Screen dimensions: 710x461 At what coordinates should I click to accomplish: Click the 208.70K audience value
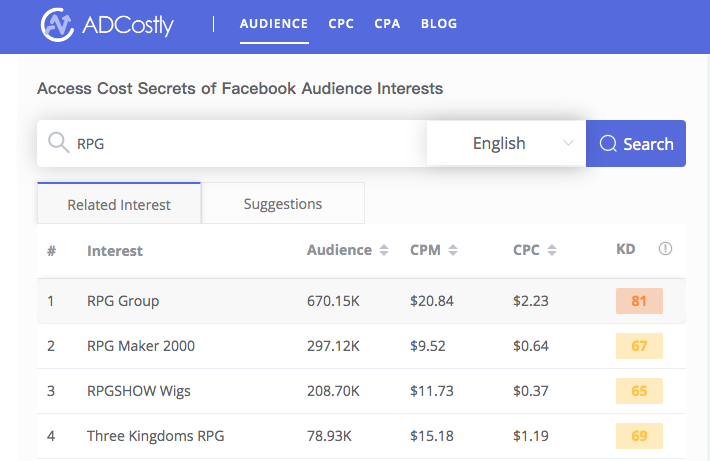[333, 391]
